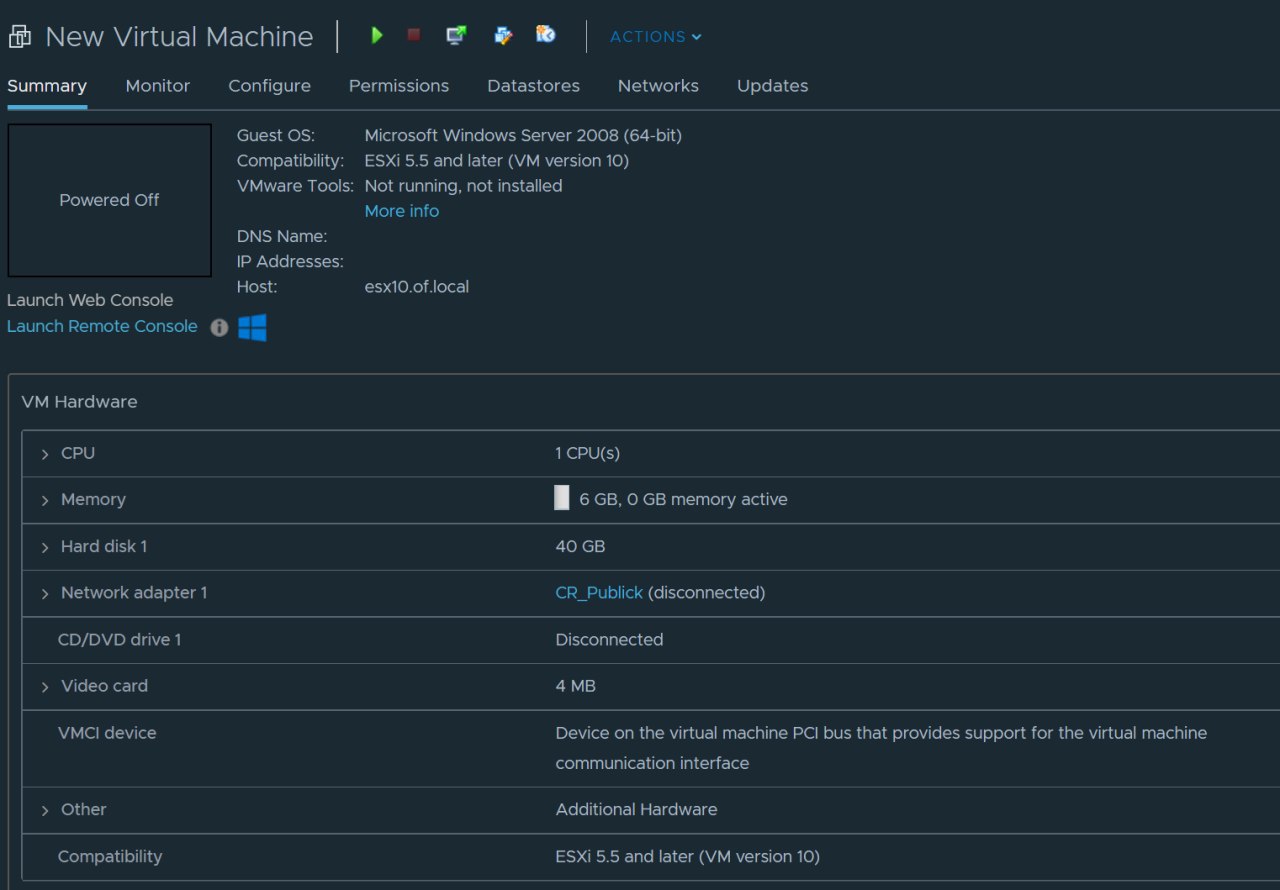Click the DNS Name label
The height and width of the screenshot is (890, 1280).
coord(282,237)
